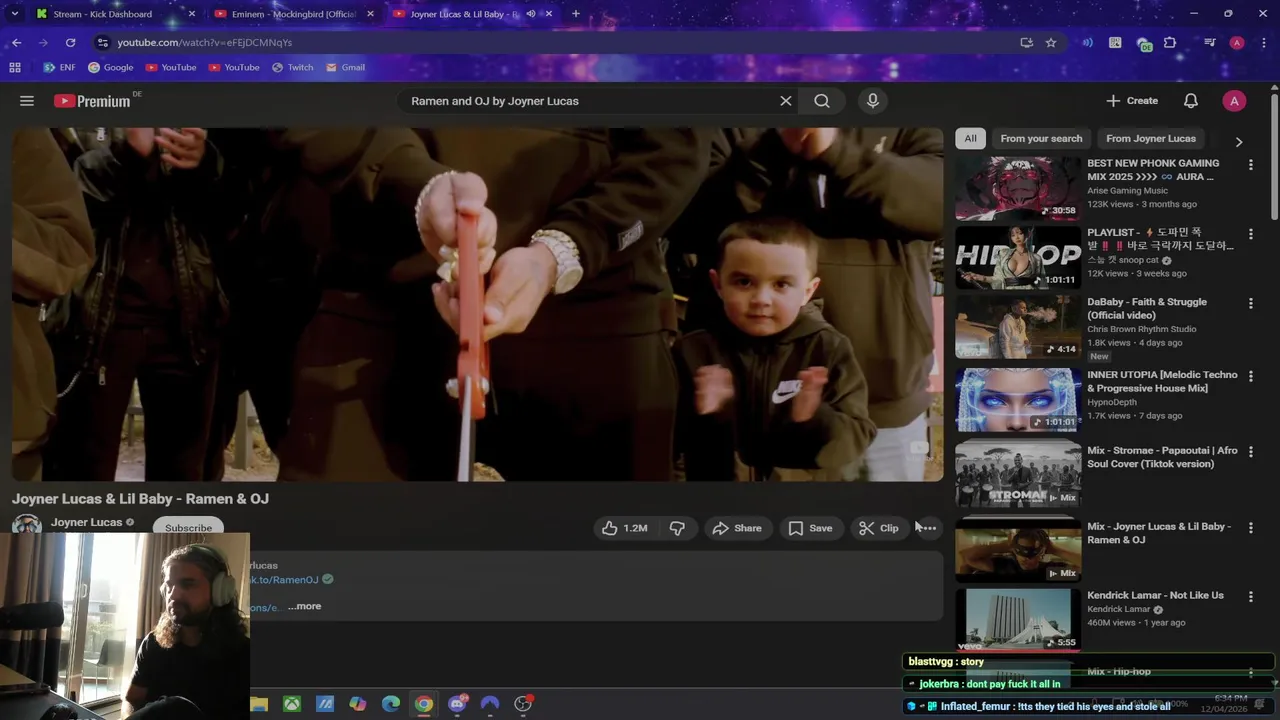Screen dimensions: 1280x720
Task: Open Discord in the taskbar
Action: 457,704
